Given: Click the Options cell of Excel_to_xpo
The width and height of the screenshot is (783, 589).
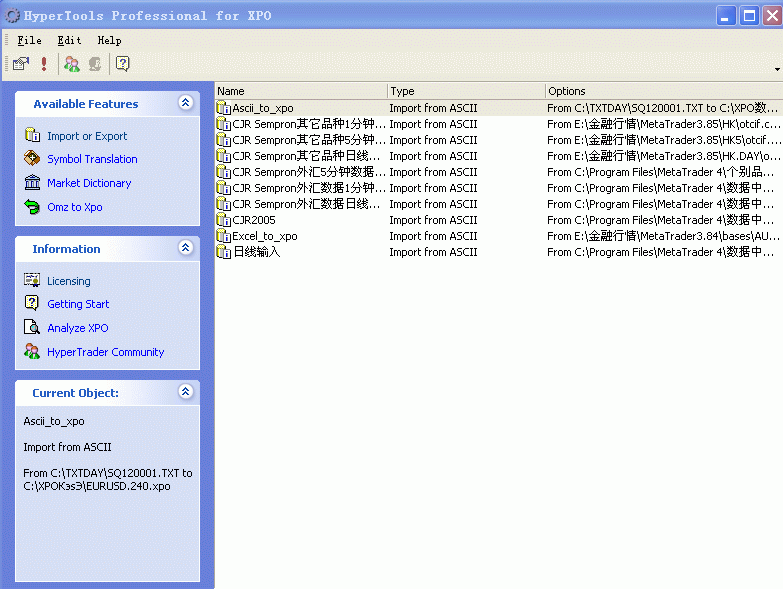Looking at the screenshot, I should point(663,236).
